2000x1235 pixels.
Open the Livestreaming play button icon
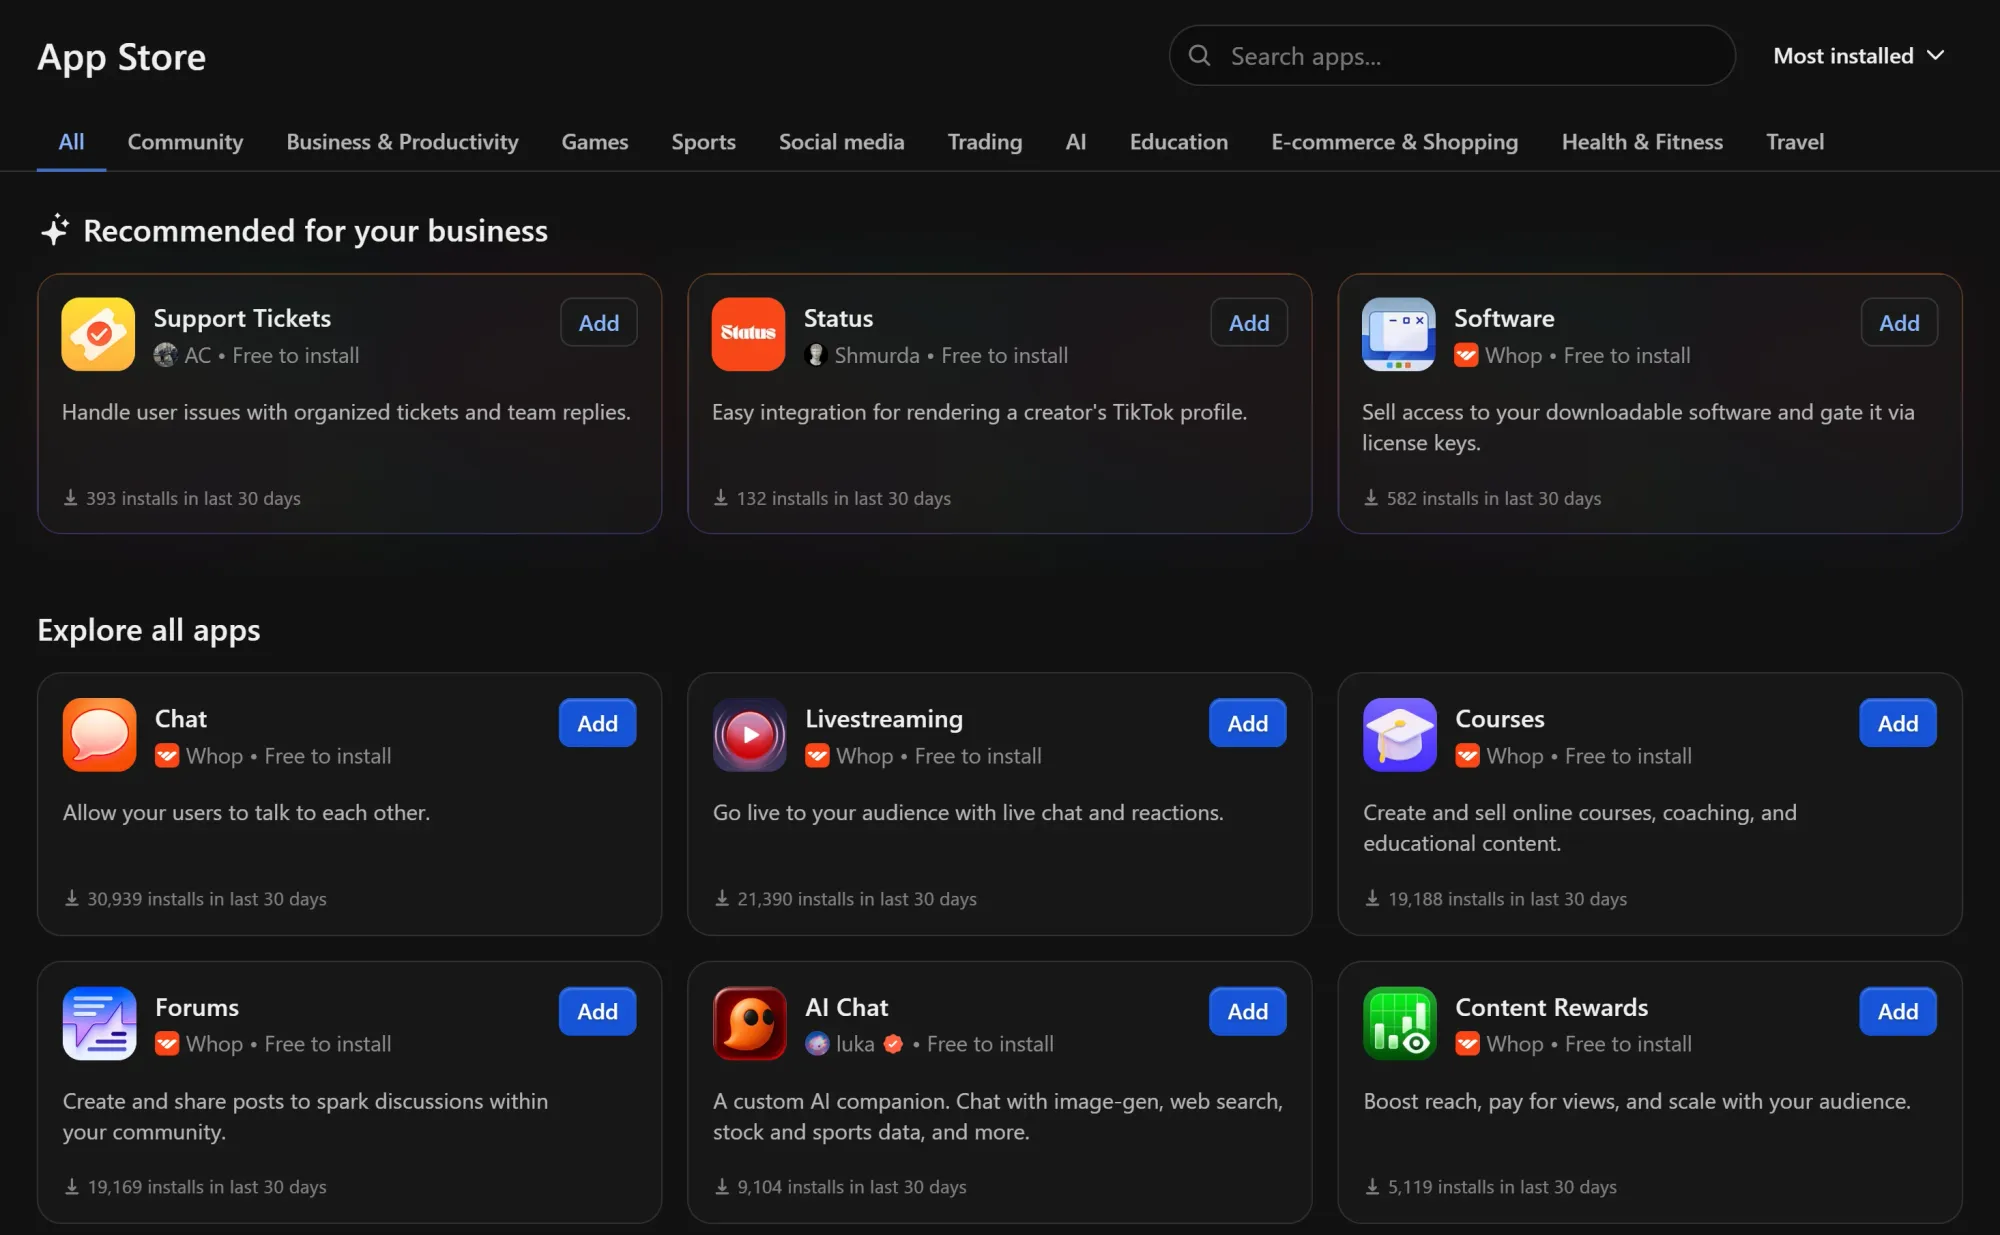(748, 735)
